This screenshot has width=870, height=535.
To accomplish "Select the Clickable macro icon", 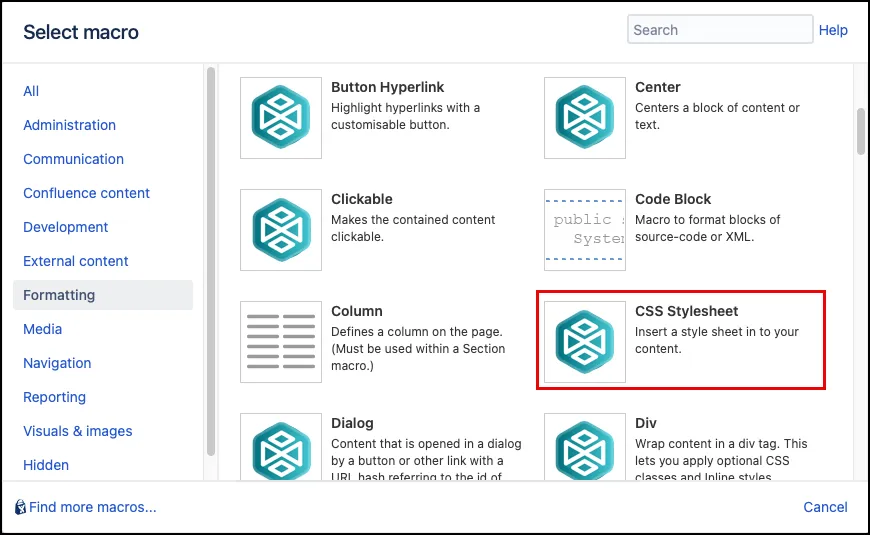I will pyautogui.click(x=281, y=230).
